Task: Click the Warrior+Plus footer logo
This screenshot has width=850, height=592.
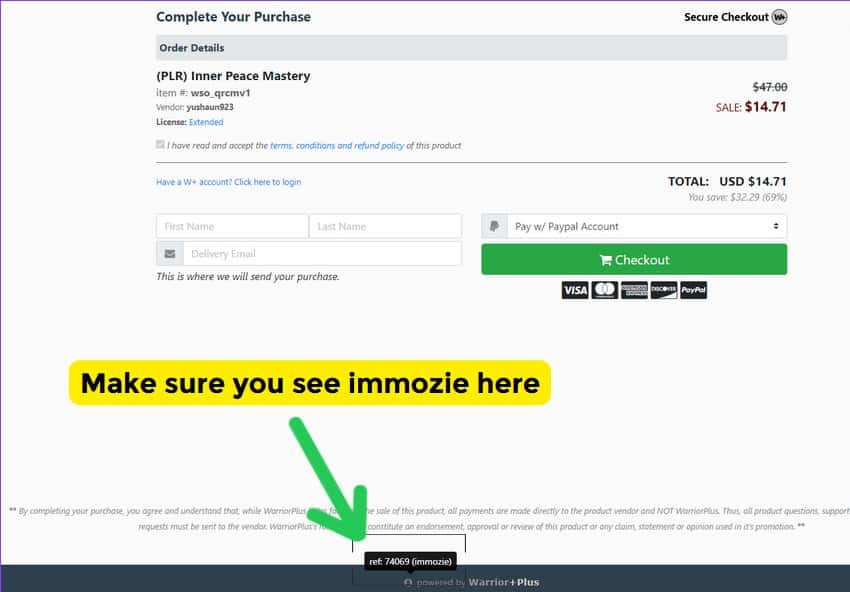Action: click(x=504, y=582)
